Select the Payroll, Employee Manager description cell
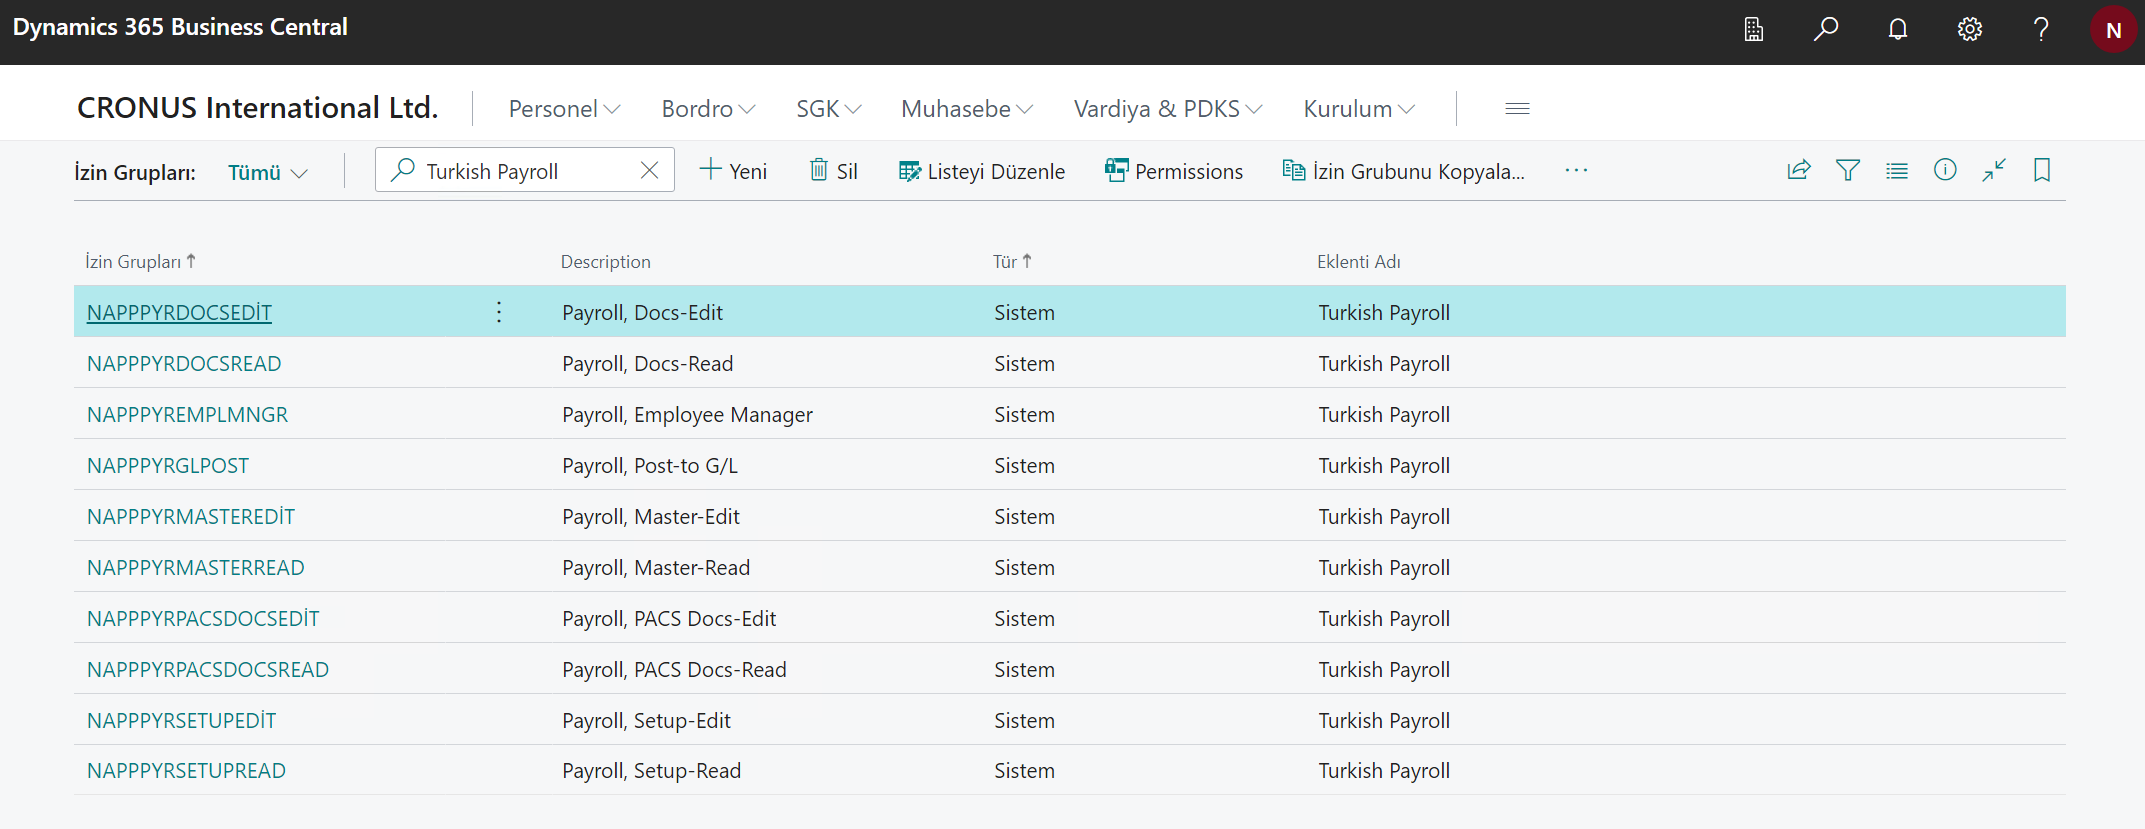The height and width of the screenshot is (829, 2145). click(687, 414)
